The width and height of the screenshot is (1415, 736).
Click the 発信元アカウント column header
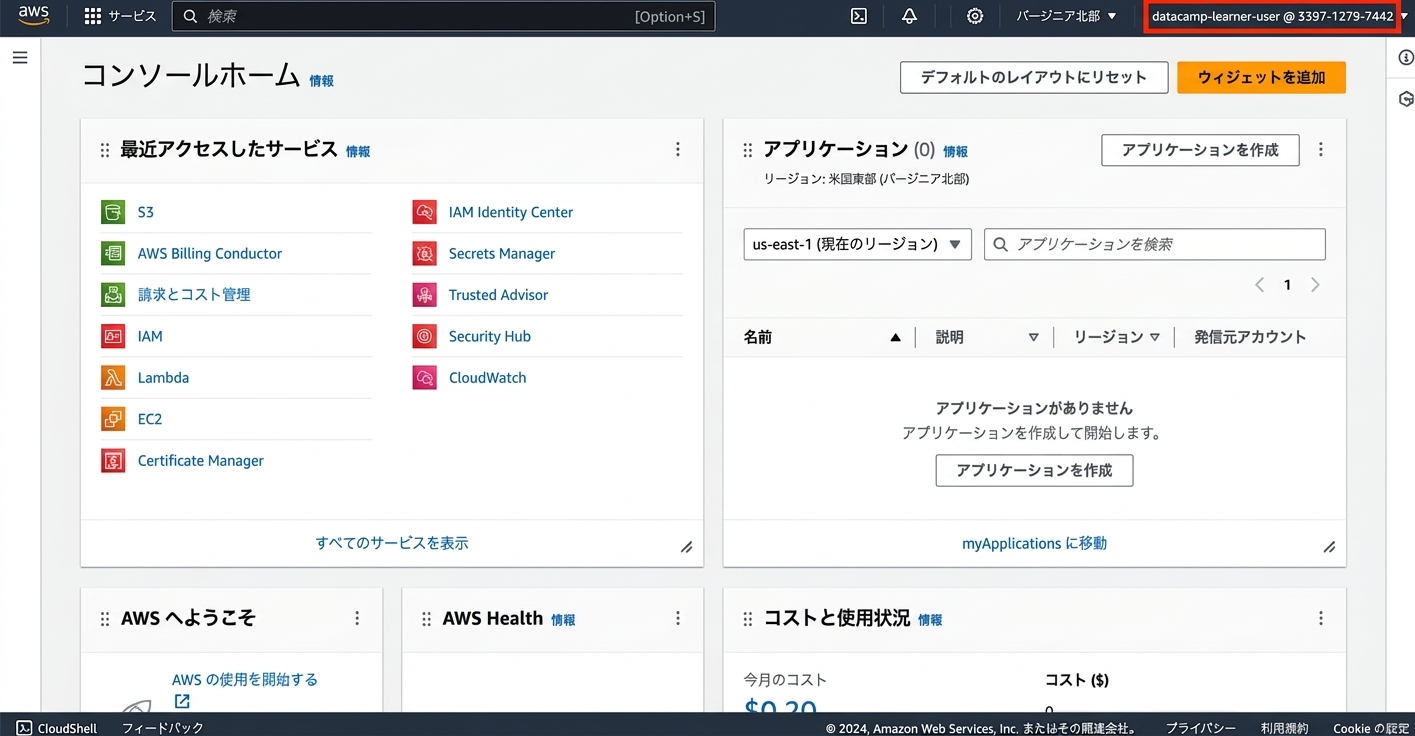1250,337
